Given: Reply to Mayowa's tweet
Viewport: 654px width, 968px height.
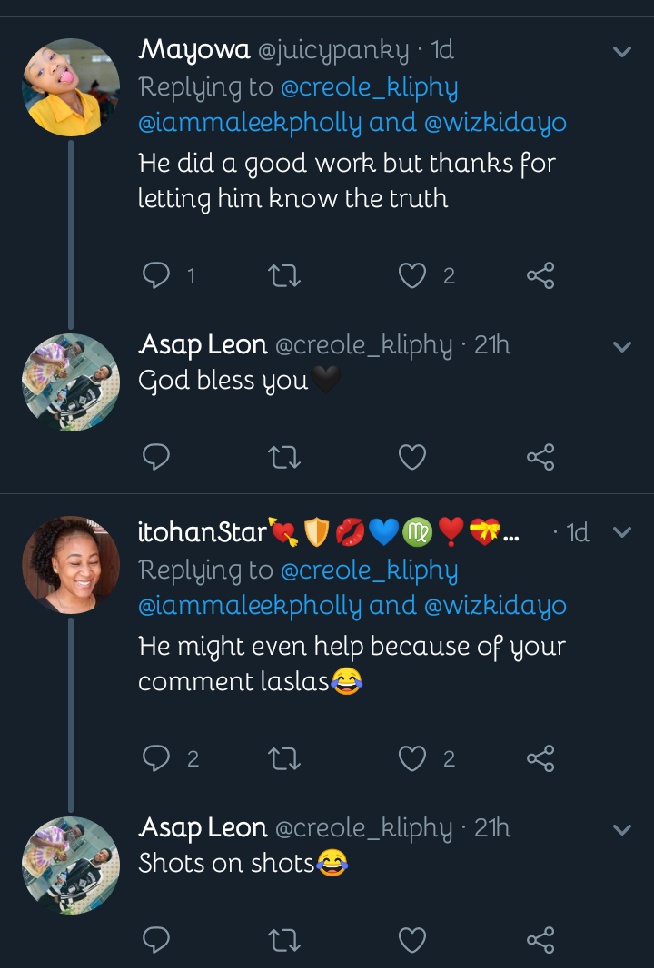Looking at the screenshot, I should 155,275.
